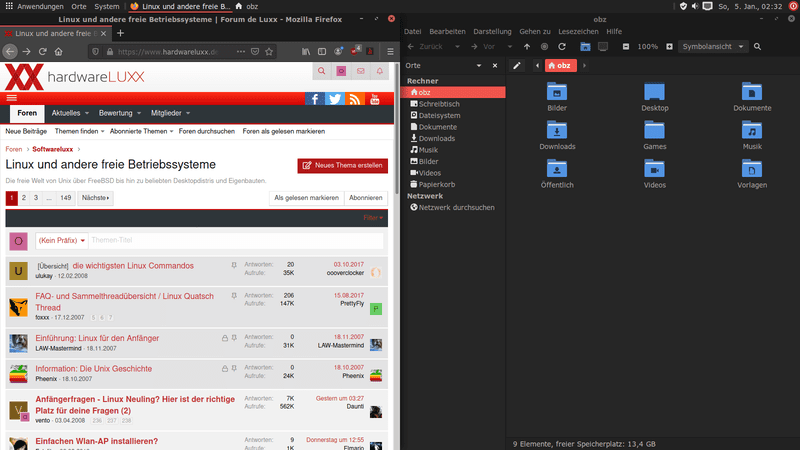Click Themen-Titel input field
Image resolution: width=800 pixels, height=450 pixels.
(x=236, y=240)
